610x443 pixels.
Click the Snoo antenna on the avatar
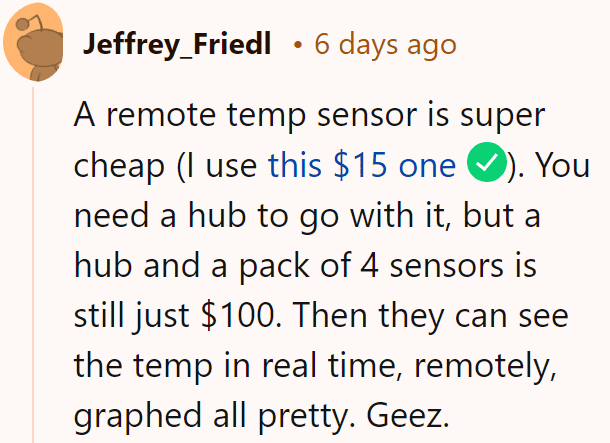29,23
